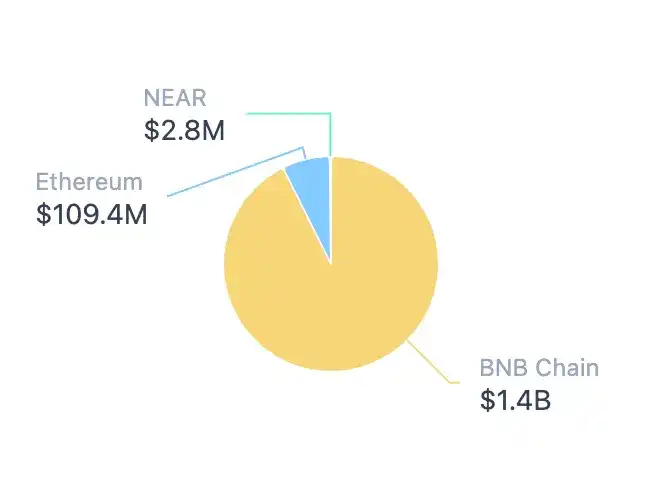Viewport: 654px width, 496px height.
Task: Click where the NEAR leader line meets the pie
Action: click(x=330, y=157)
